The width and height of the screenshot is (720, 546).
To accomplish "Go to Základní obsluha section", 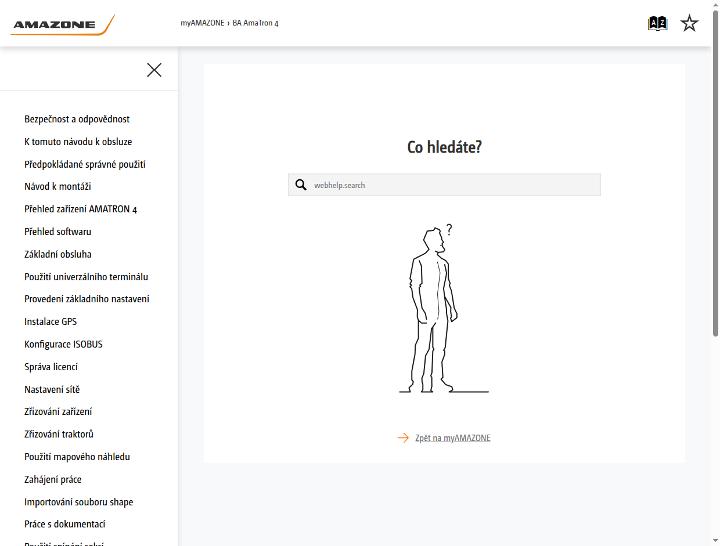I will 58,254.
